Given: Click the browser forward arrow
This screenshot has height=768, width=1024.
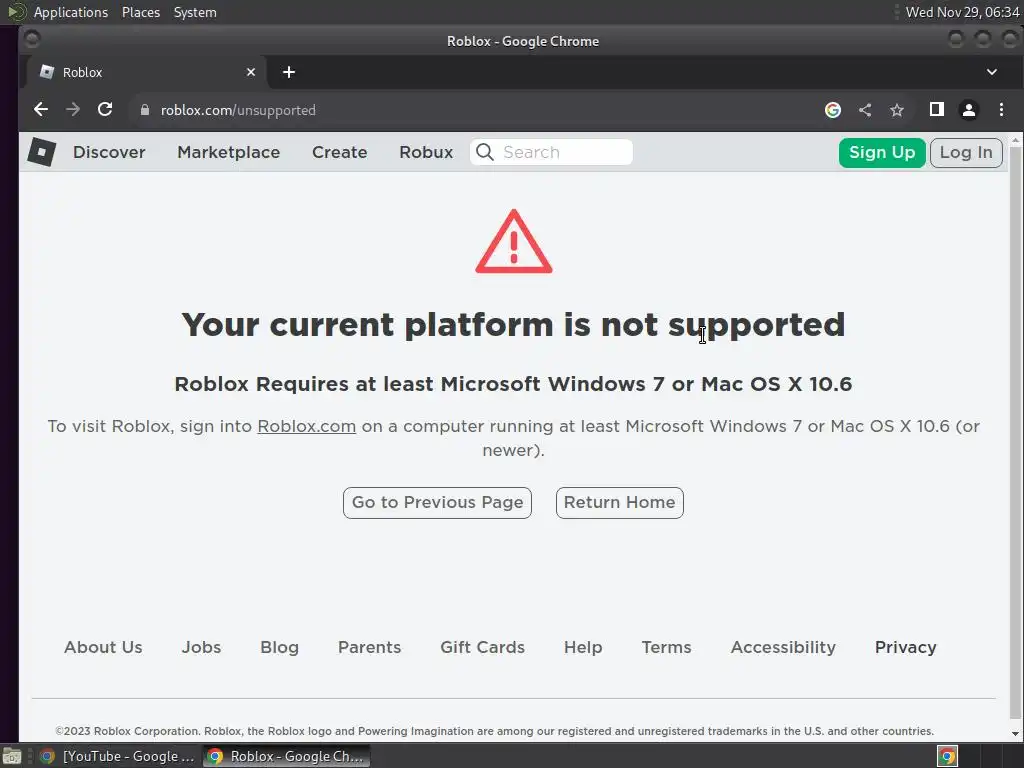Looking at the screenshot, I should [x=72, y=110].
